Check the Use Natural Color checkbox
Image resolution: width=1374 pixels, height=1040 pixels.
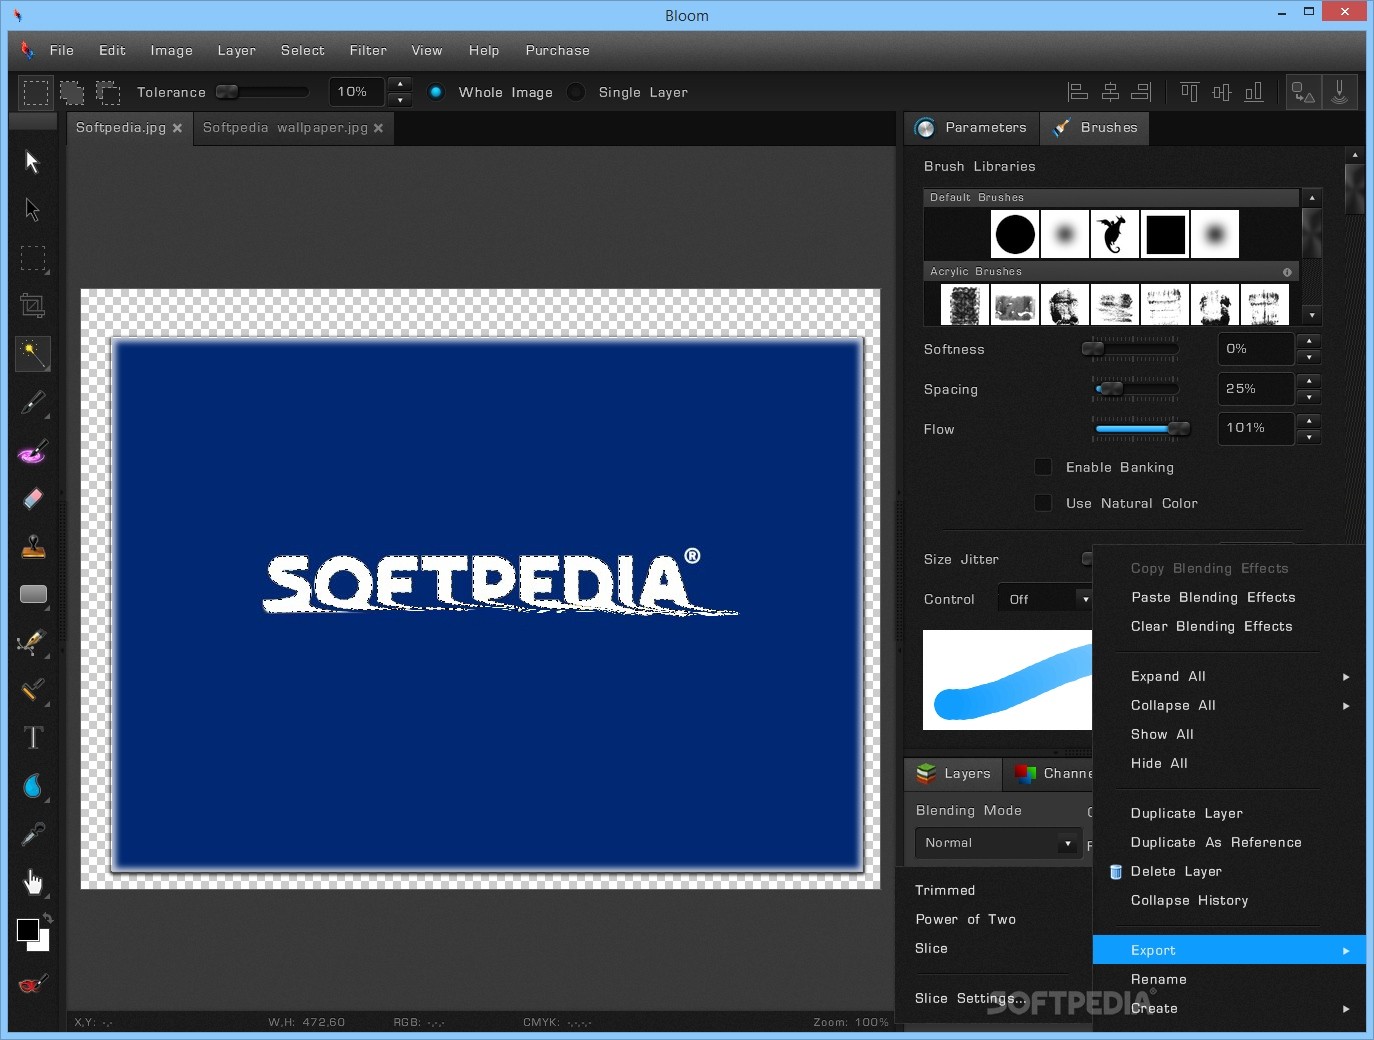[1043, 503]
